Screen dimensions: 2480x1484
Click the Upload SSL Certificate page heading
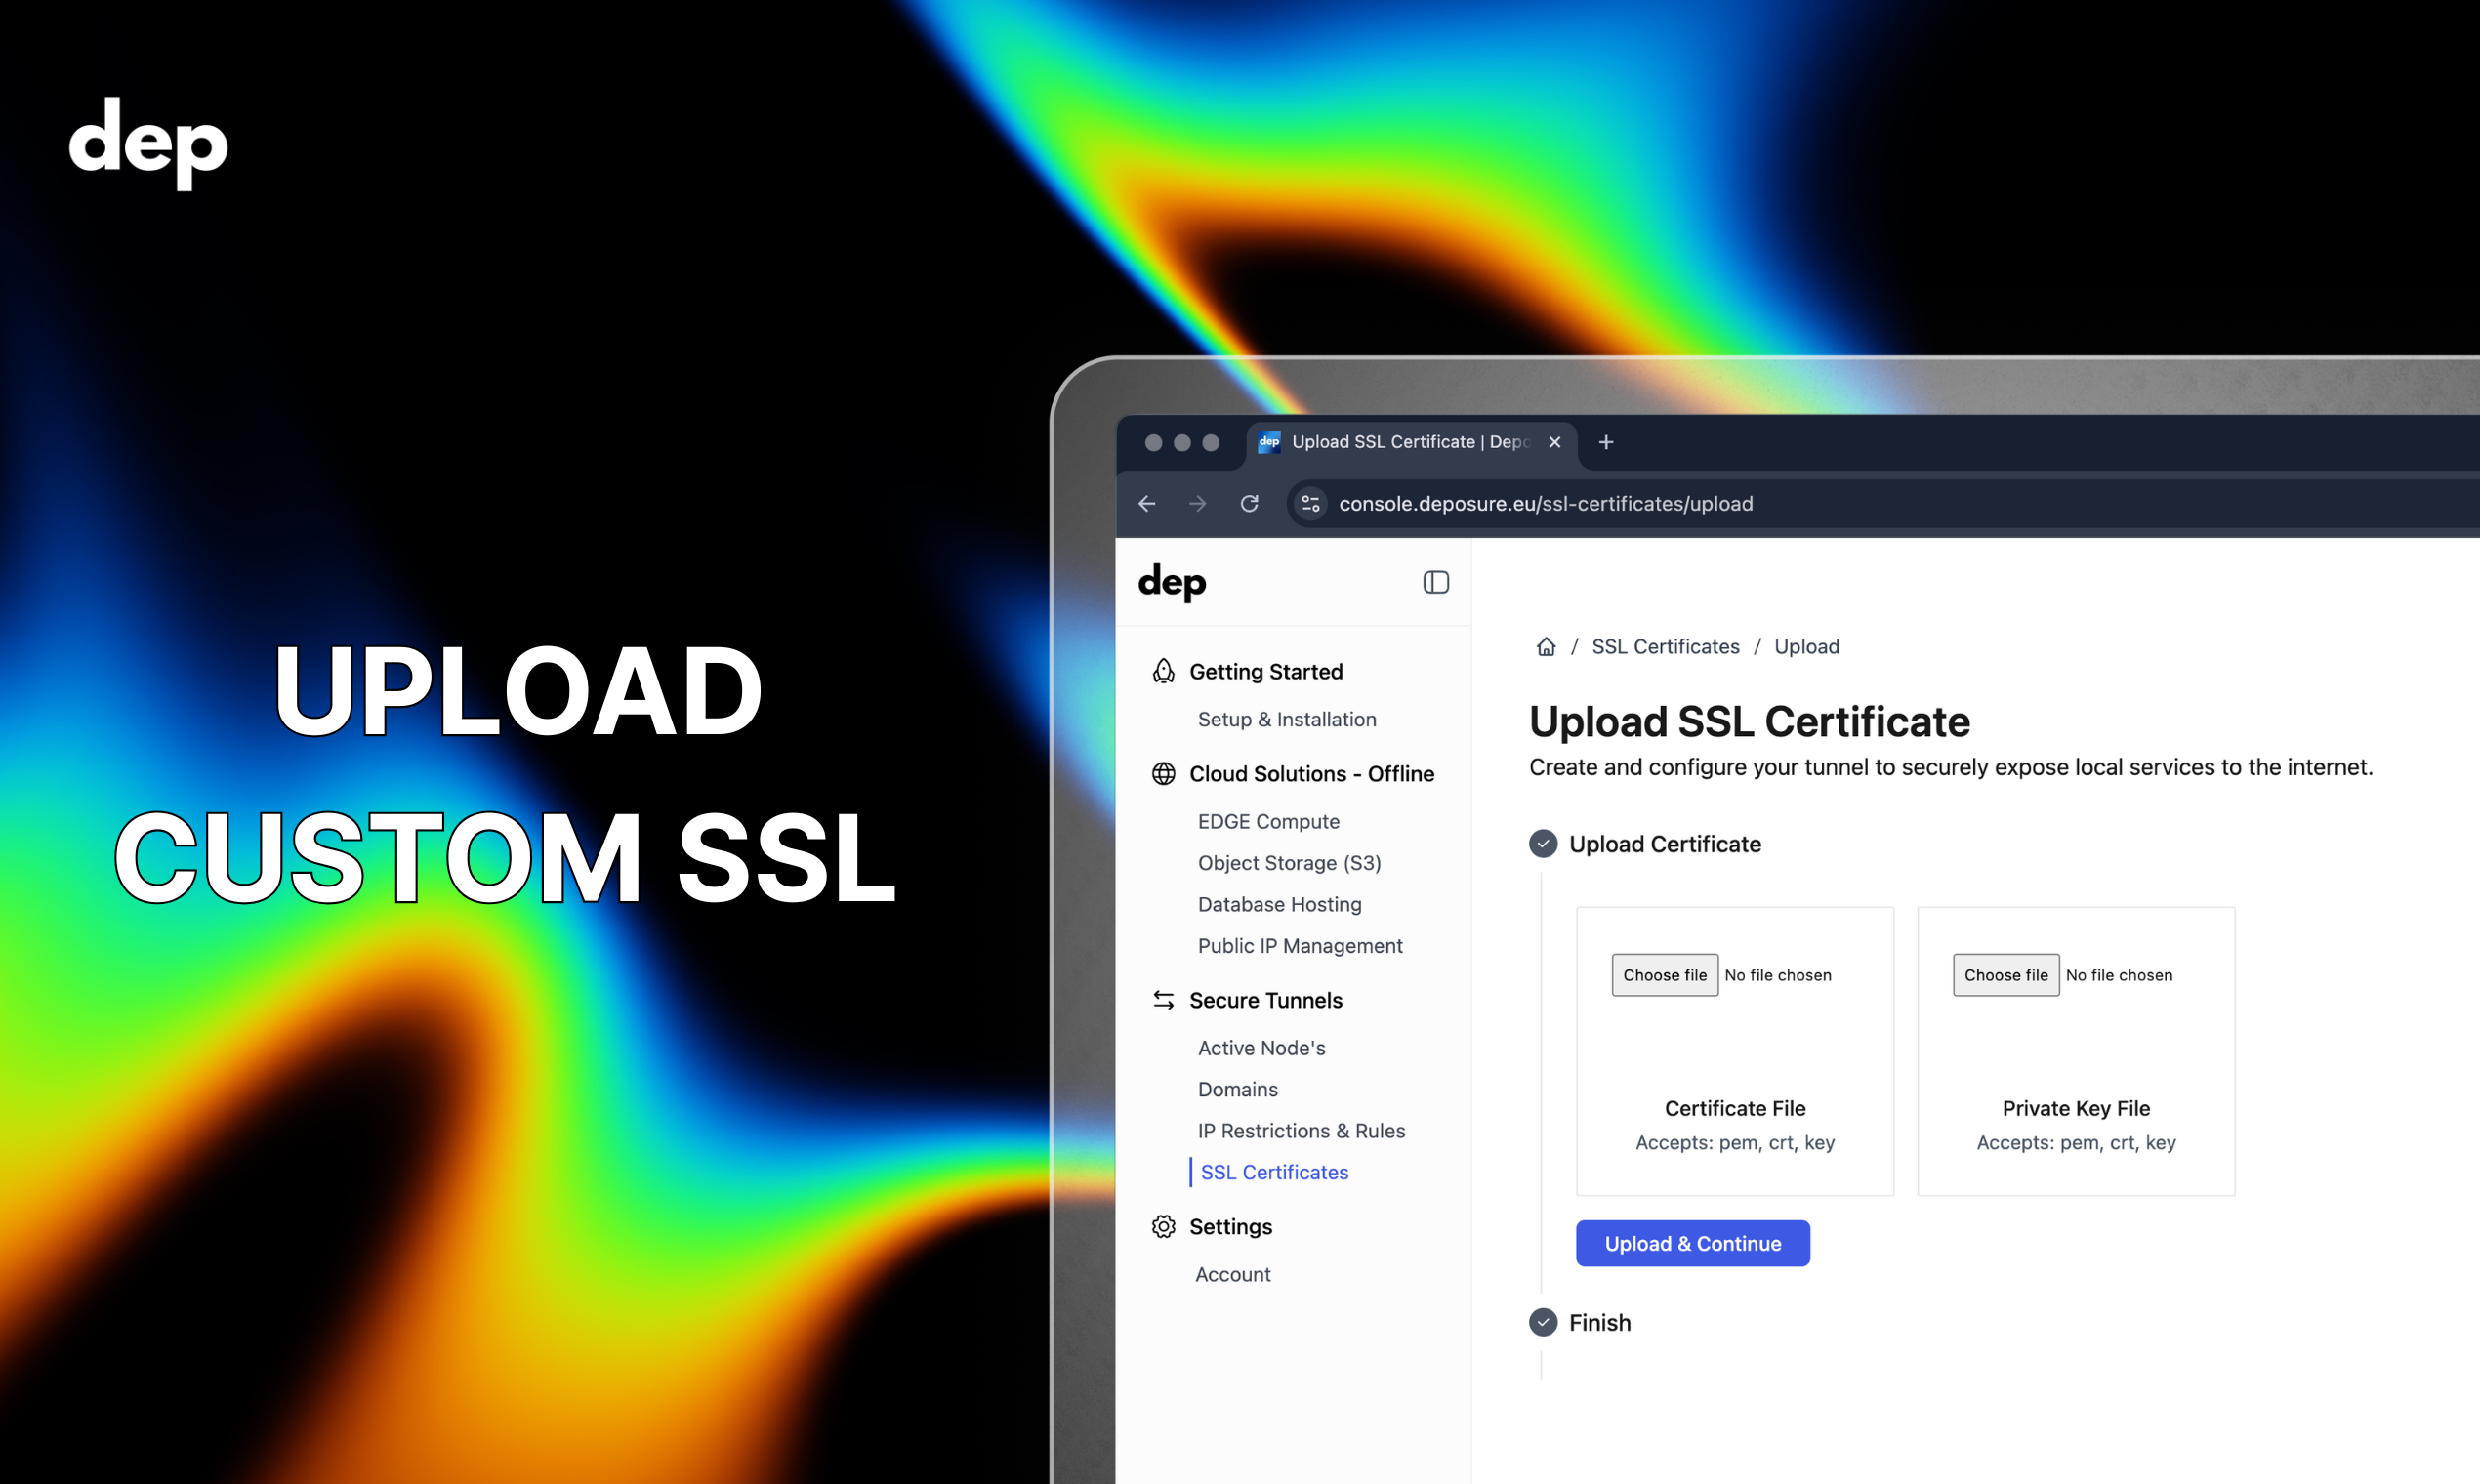coord(1749,722)
